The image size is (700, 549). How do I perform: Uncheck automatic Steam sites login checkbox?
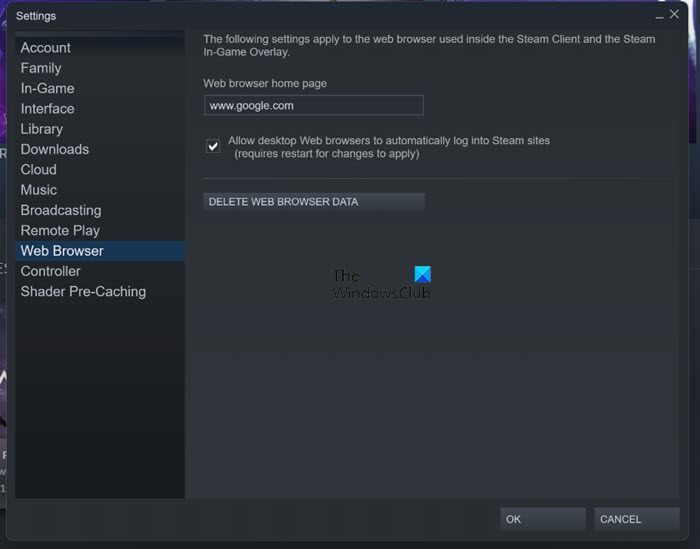(213, 146)
